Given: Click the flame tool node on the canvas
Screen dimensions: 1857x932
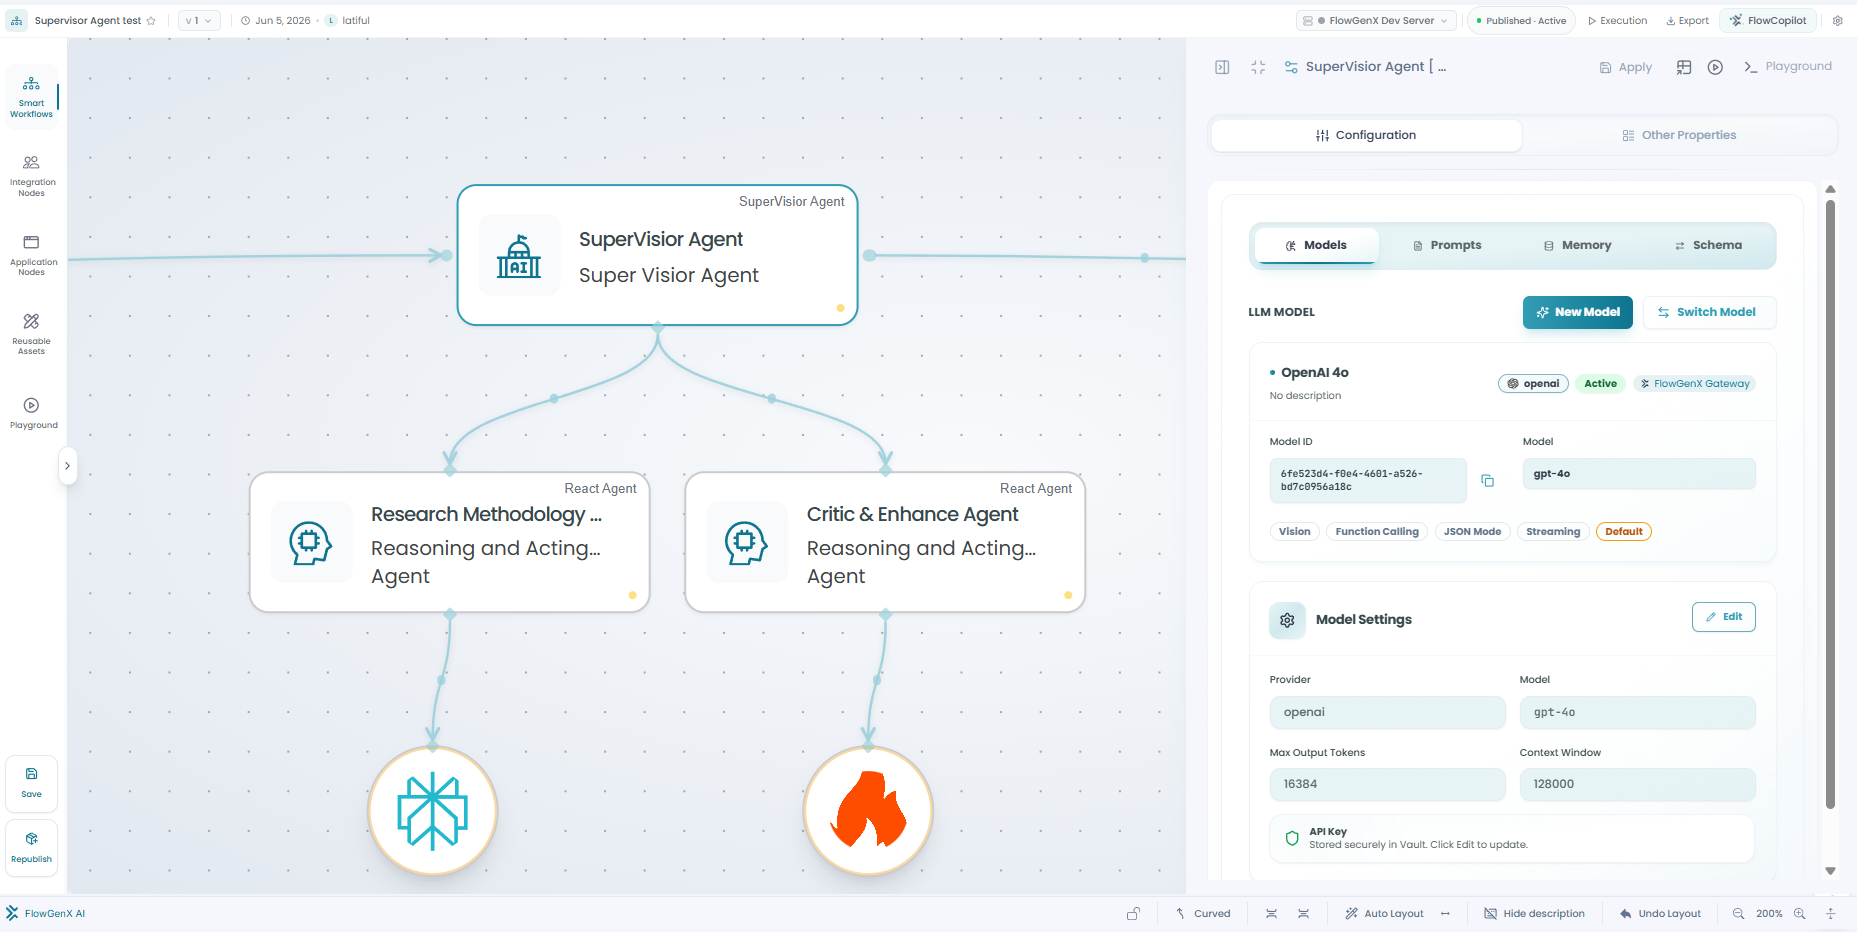Looking at the screenshot, I should click(869, 811).
